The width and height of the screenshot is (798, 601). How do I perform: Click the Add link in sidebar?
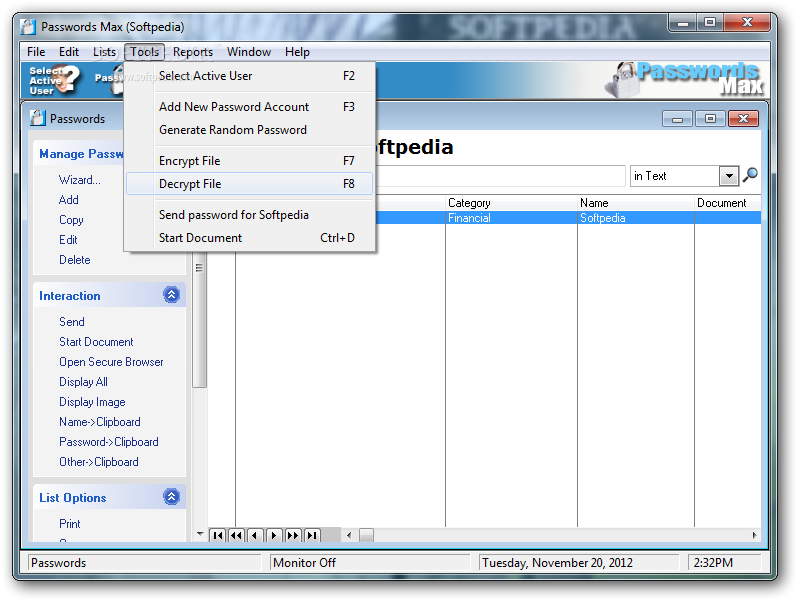tap(69, 199)
